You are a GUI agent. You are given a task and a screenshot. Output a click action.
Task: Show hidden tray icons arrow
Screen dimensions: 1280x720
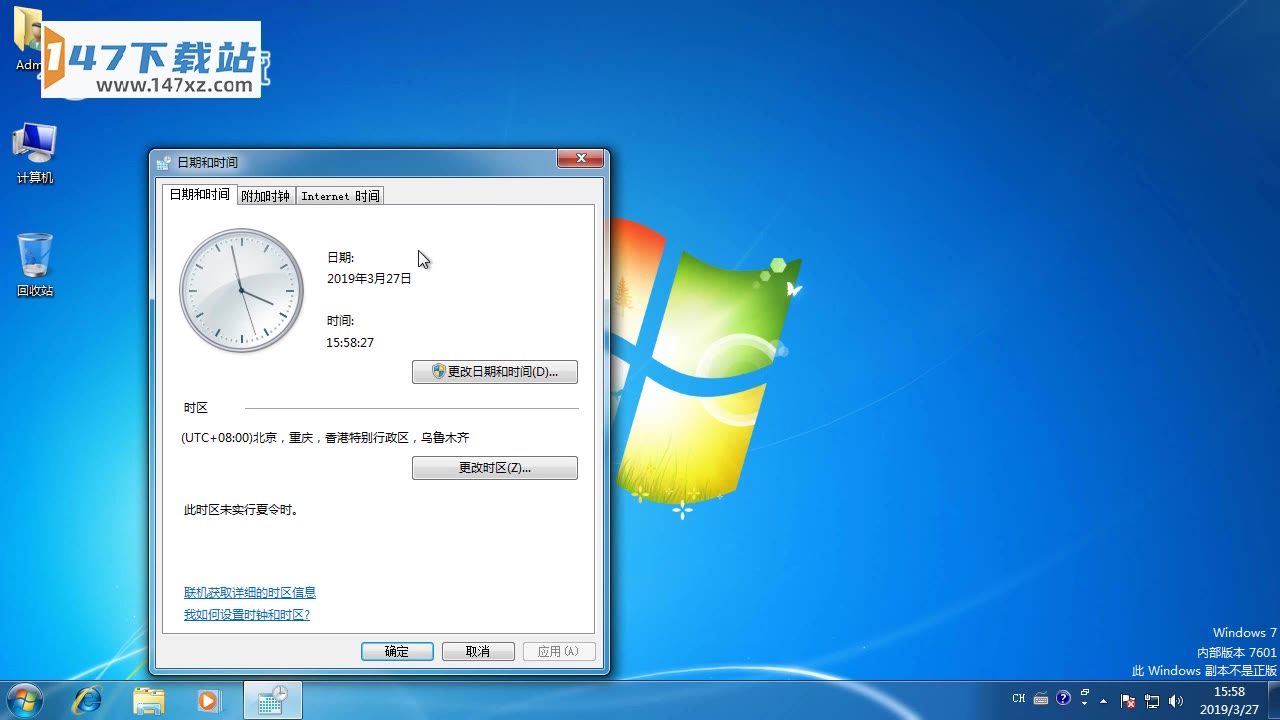[x=1104, y=700]
